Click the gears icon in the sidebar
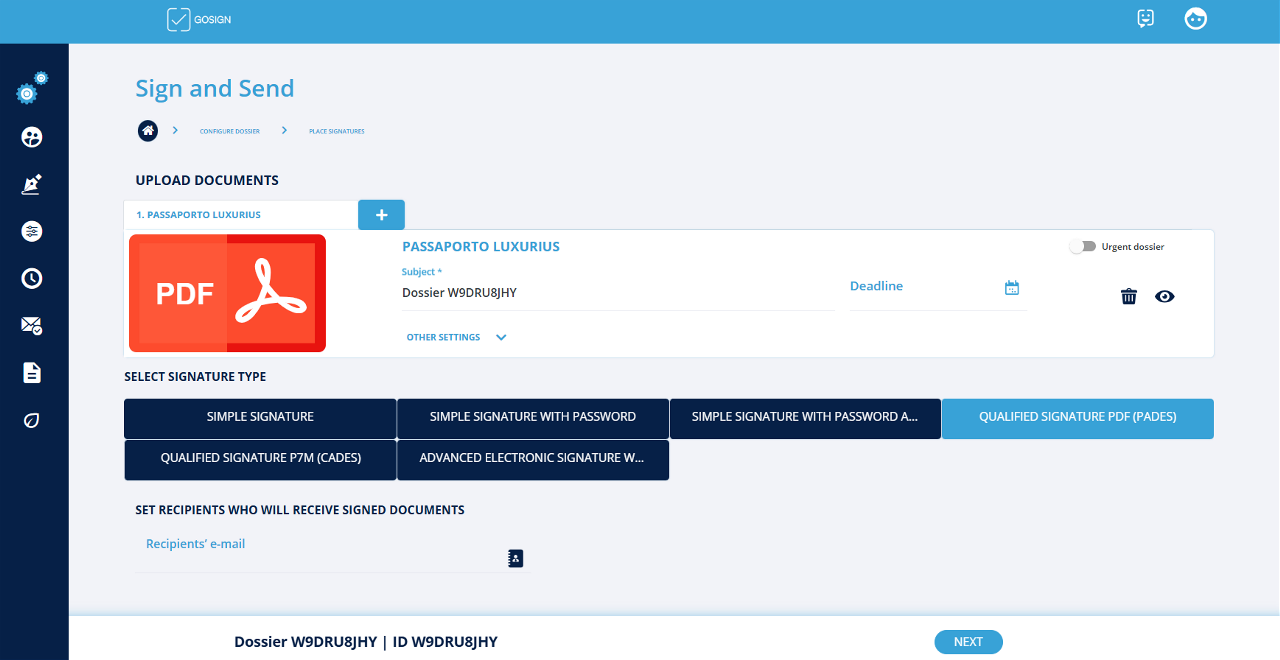 tap(31, 89)
